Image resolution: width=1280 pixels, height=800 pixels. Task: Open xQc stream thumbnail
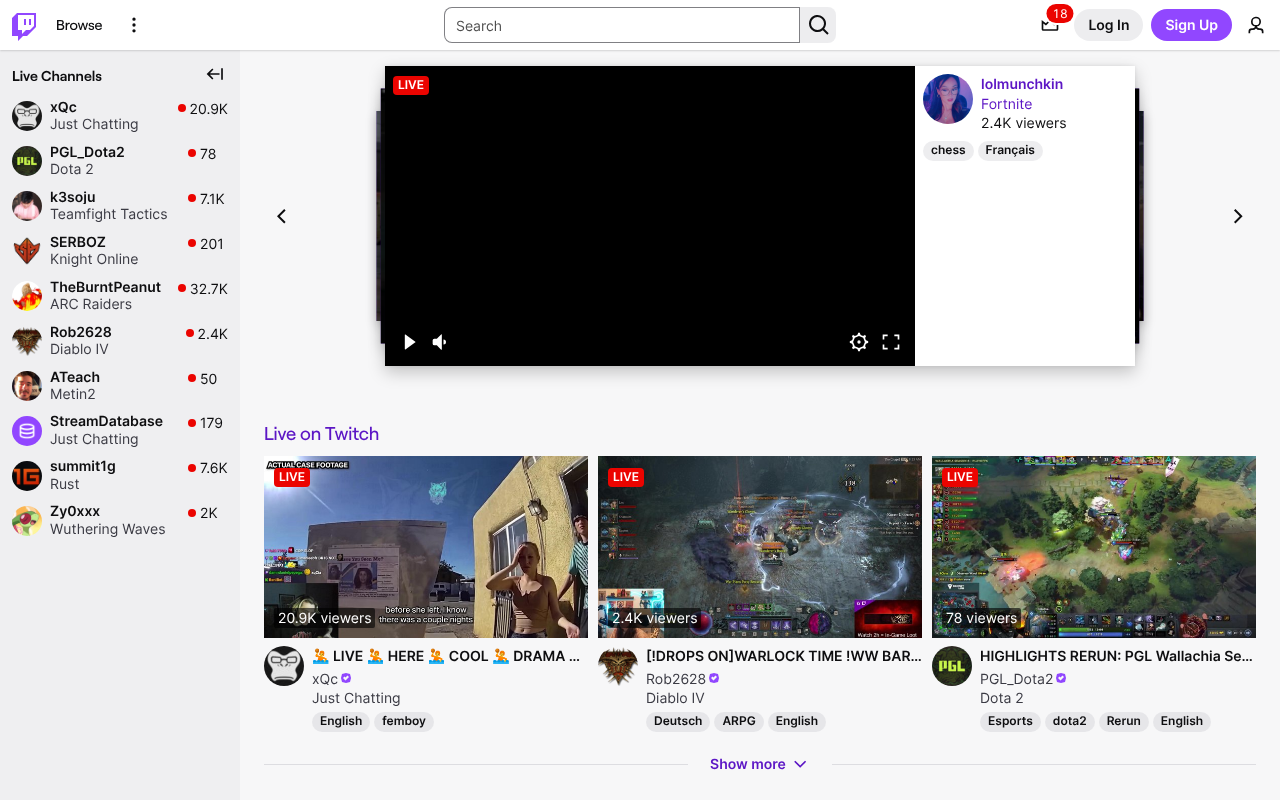[426, 547]
